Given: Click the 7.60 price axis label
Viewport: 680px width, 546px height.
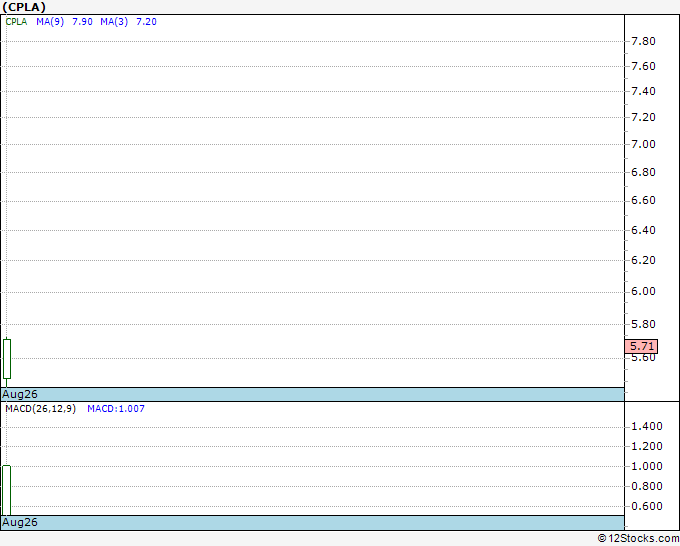Looking at the screenshot, I should pos(643,66).
